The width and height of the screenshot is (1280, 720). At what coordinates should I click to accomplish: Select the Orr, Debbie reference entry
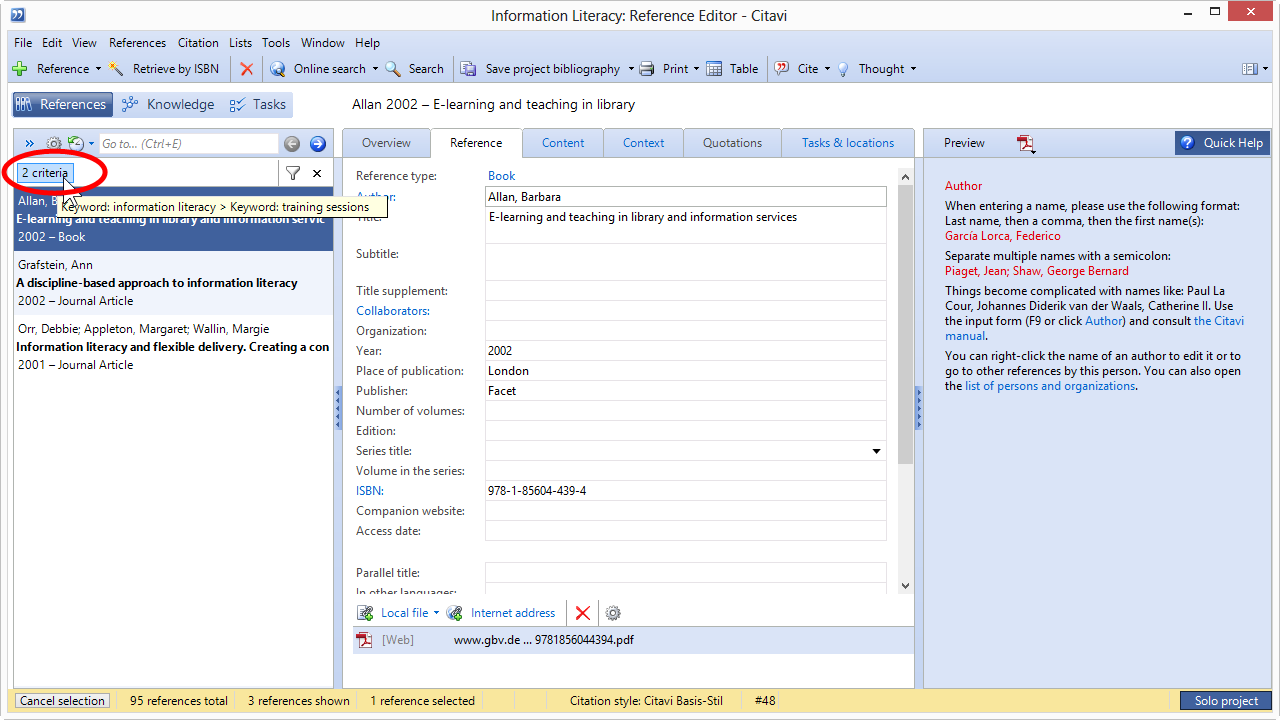click(x=173, y=347)
